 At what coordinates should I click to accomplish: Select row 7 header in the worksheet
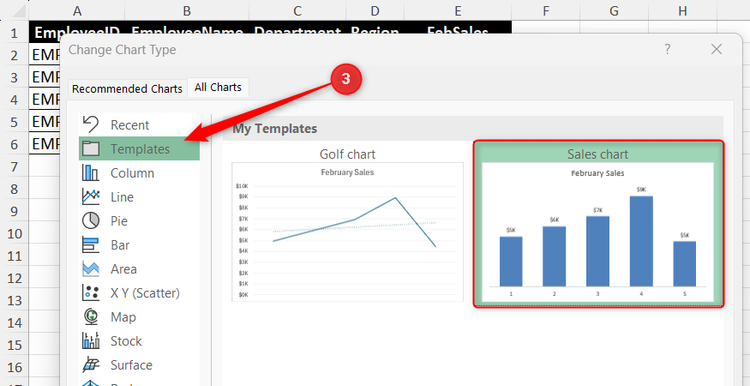(x=14, y=167)
